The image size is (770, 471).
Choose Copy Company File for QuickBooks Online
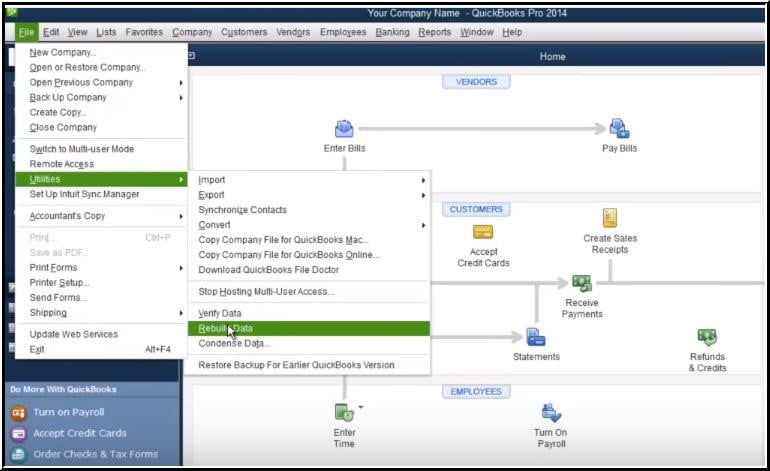(309, 255)
